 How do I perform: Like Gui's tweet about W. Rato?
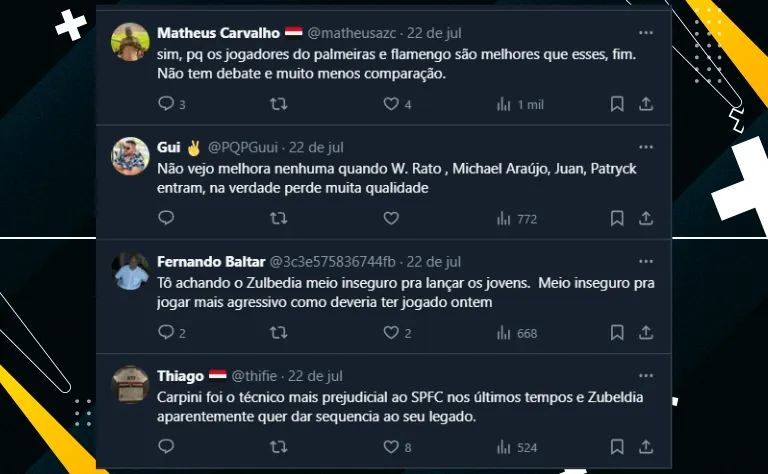point(391,218)
